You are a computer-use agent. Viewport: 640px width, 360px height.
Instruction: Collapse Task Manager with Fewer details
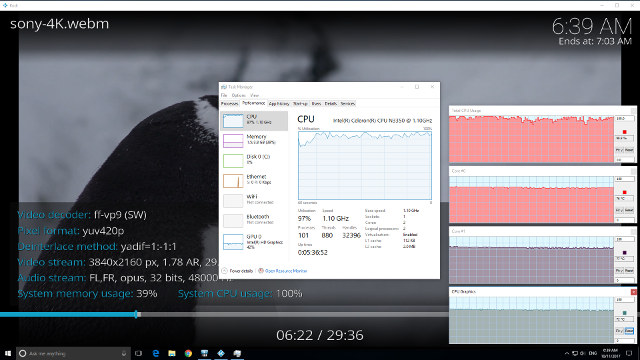coord(237,271)
